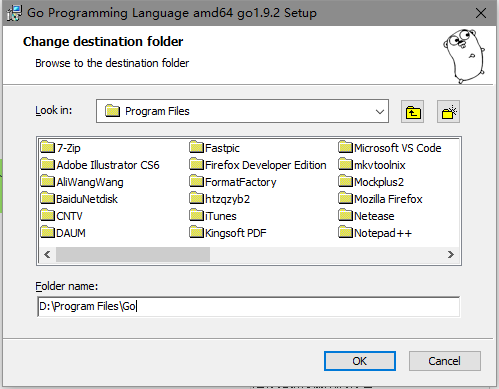Click the scrollbar left arrow
The height and width of the screenshot is (389, 499).
click(47, 255)
